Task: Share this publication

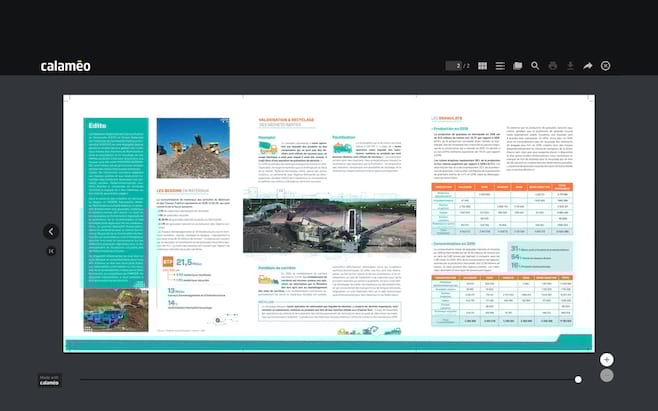Action: coord(588,65)
